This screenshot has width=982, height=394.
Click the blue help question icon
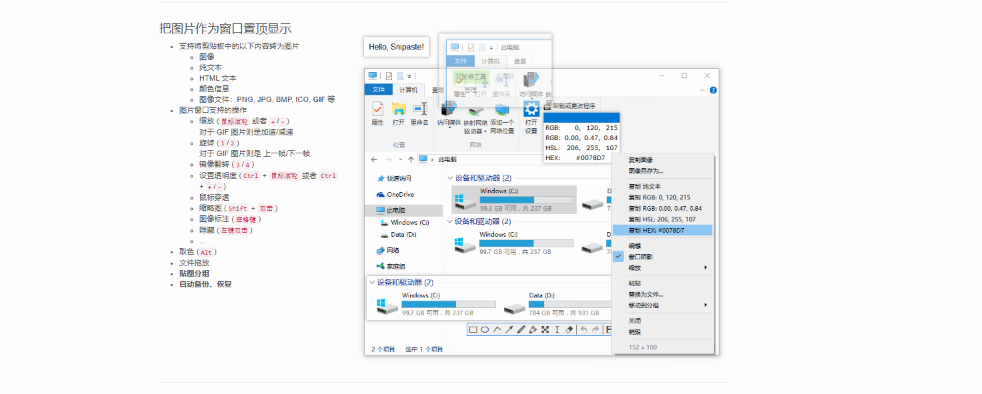pos(713,90)
